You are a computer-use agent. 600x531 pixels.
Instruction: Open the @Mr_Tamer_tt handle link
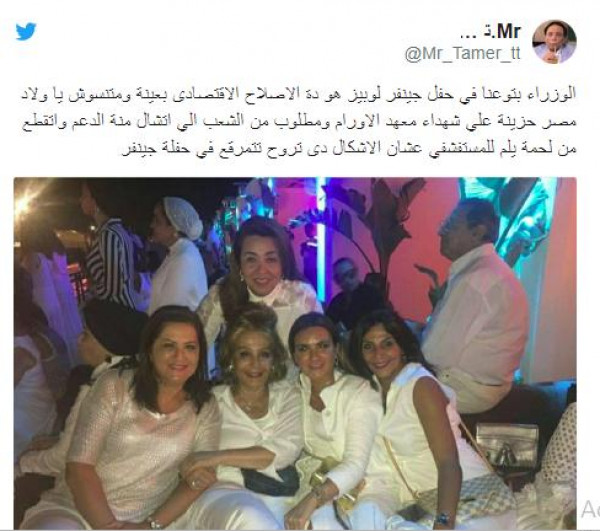pyautogui.click(x=463, y=53)
